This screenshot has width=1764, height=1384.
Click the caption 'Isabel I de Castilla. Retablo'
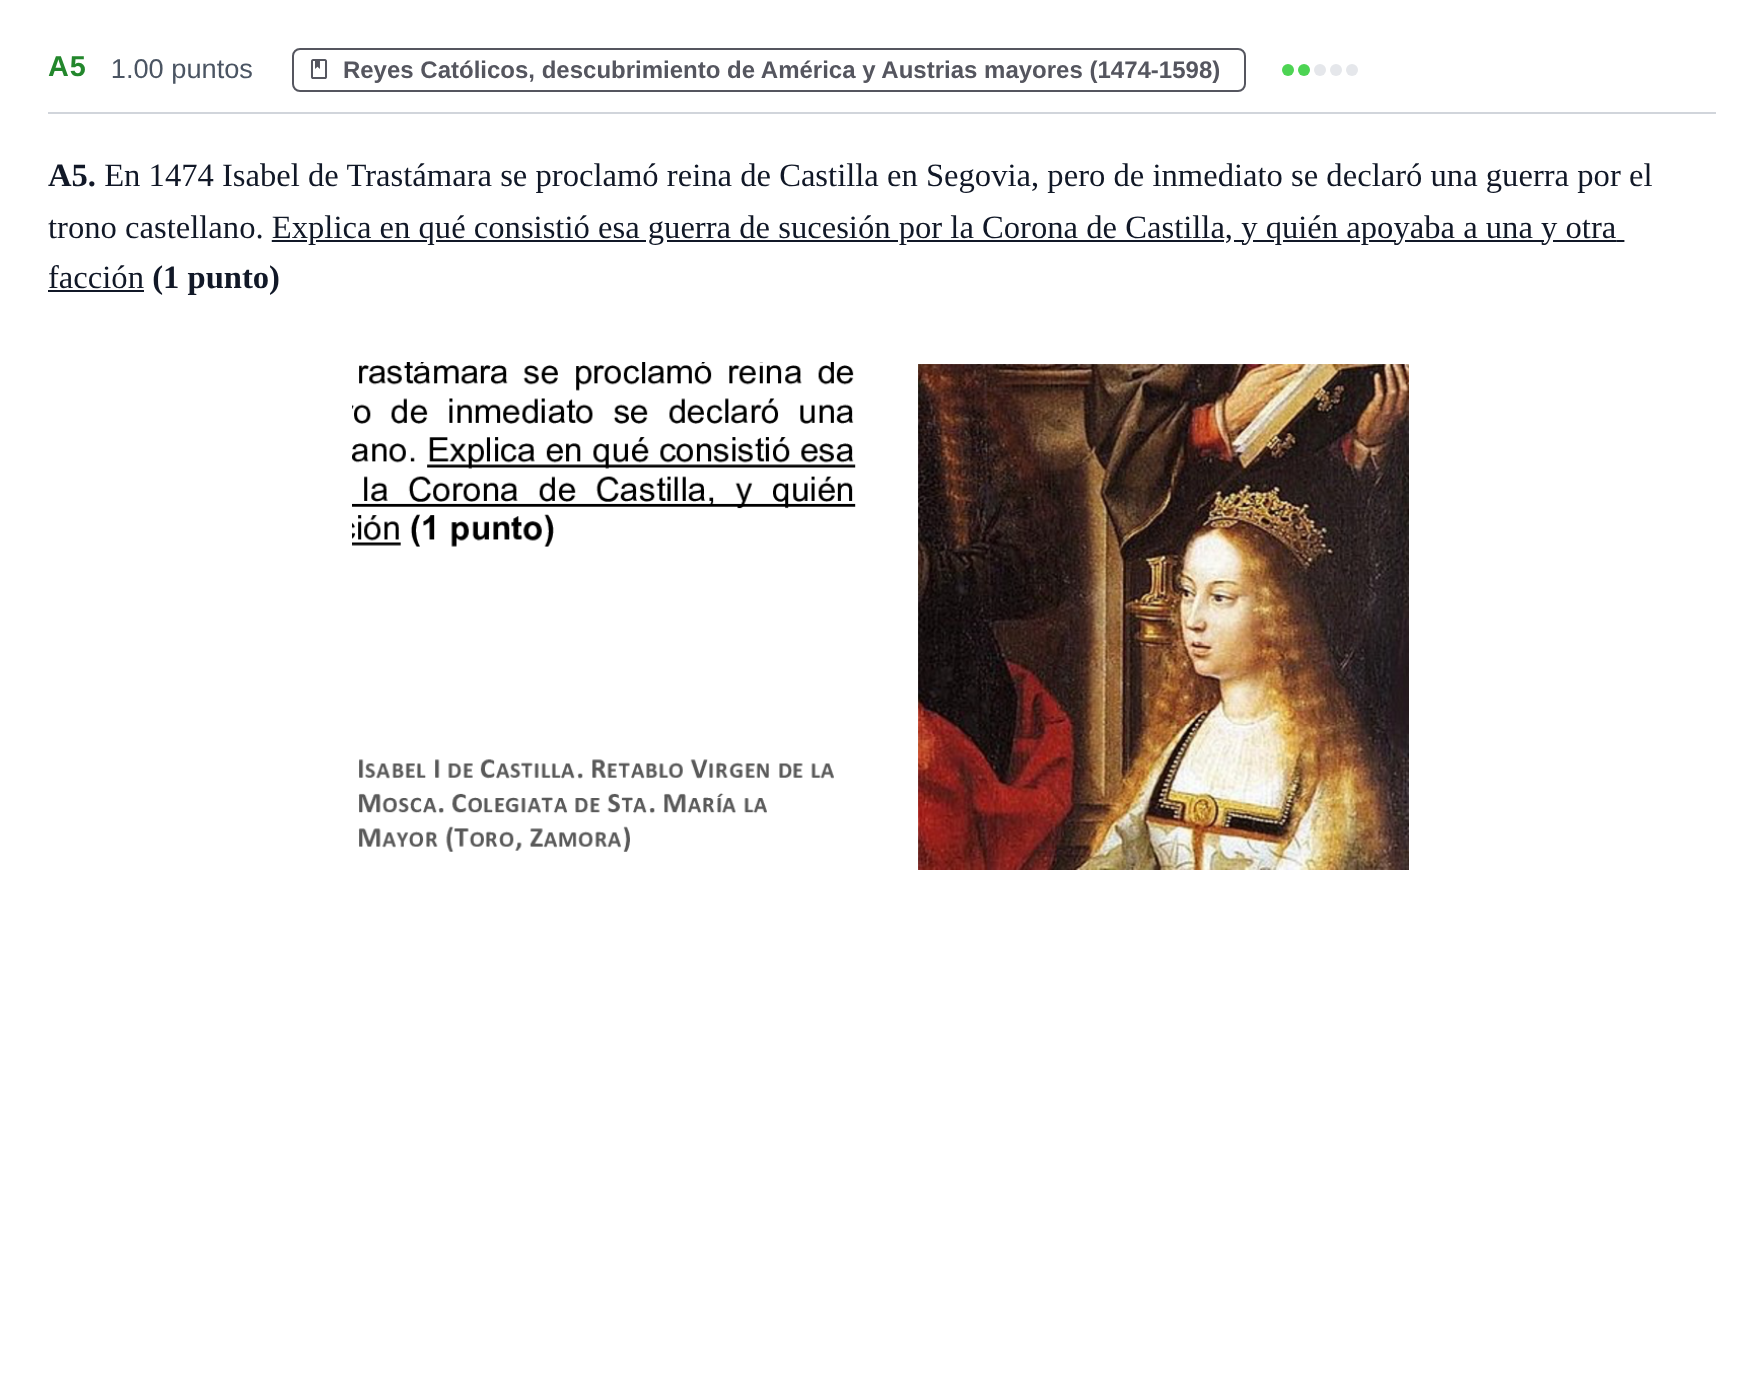point(519,769)
